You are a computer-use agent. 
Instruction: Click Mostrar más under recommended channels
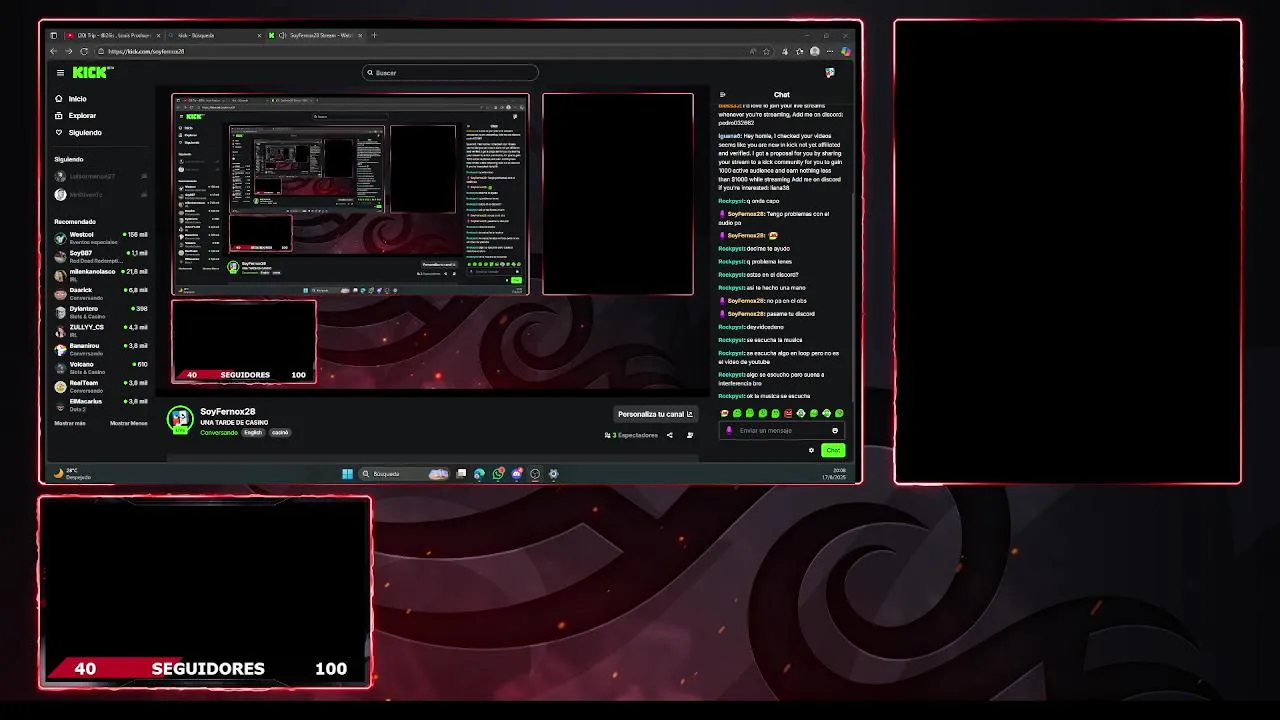pyautogui.click(x=70, y=423)
